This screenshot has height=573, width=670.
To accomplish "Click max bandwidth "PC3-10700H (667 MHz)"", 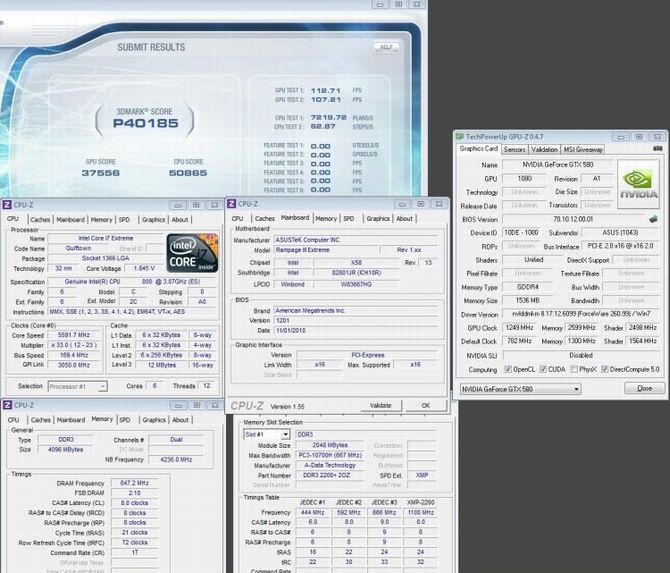I will click(x=330, y=455).
